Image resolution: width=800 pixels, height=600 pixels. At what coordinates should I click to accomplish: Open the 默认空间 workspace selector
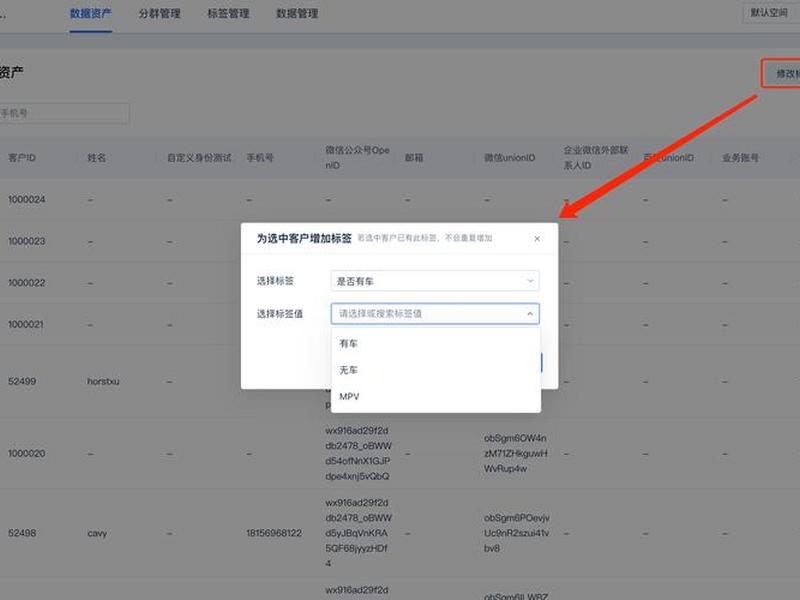770,13
